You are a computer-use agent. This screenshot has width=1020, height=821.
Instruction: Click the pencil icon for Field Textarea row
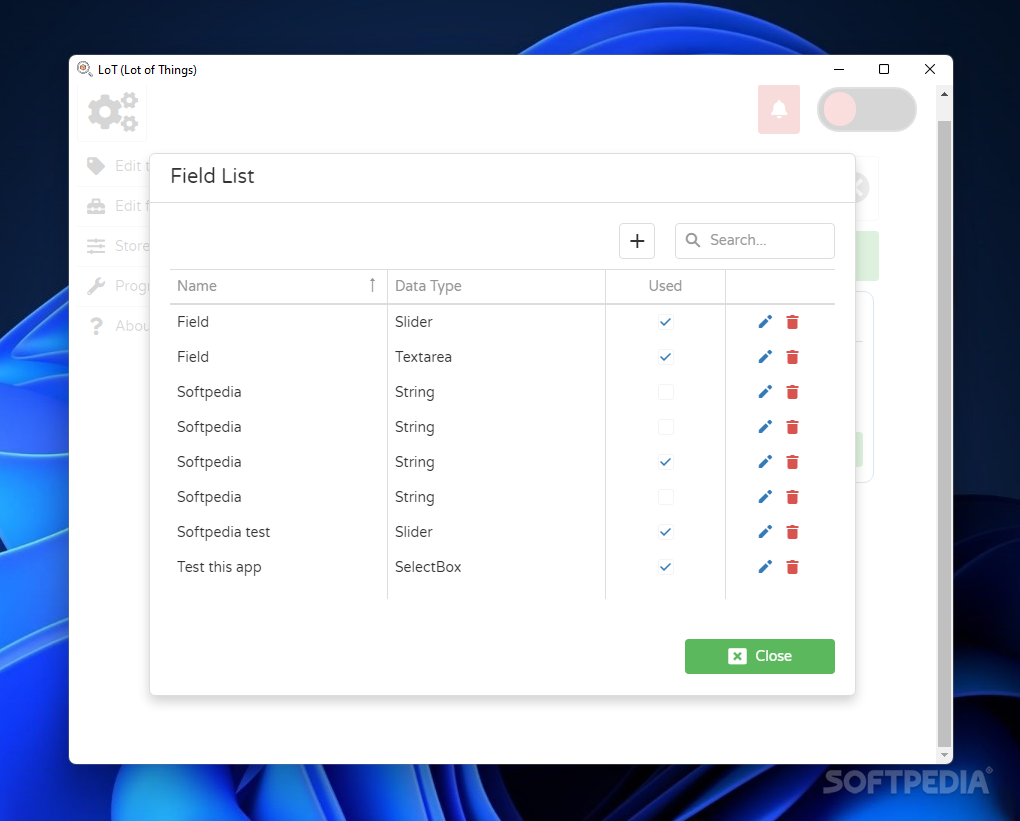click(x=765, y=357)
